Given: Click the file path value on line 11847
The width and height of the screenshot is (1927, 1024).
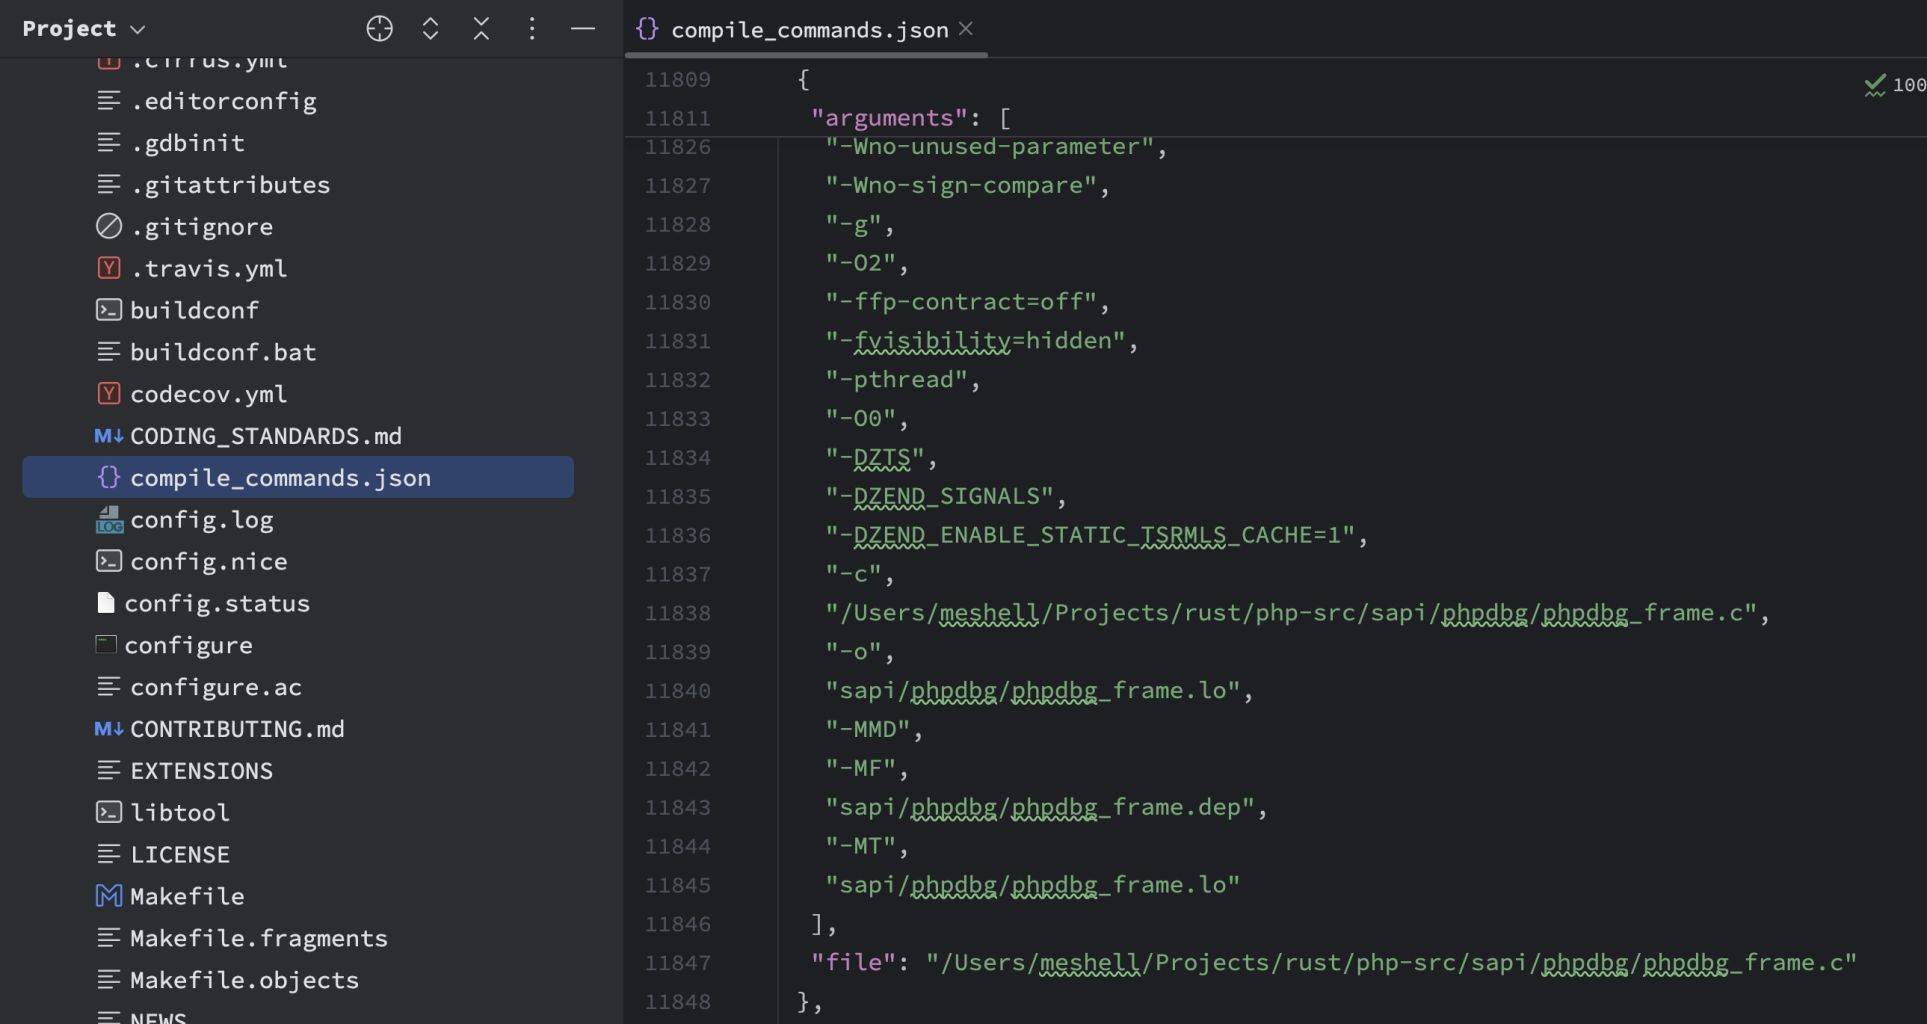Looking at the screenshot, I should (x=1391, y=963).
